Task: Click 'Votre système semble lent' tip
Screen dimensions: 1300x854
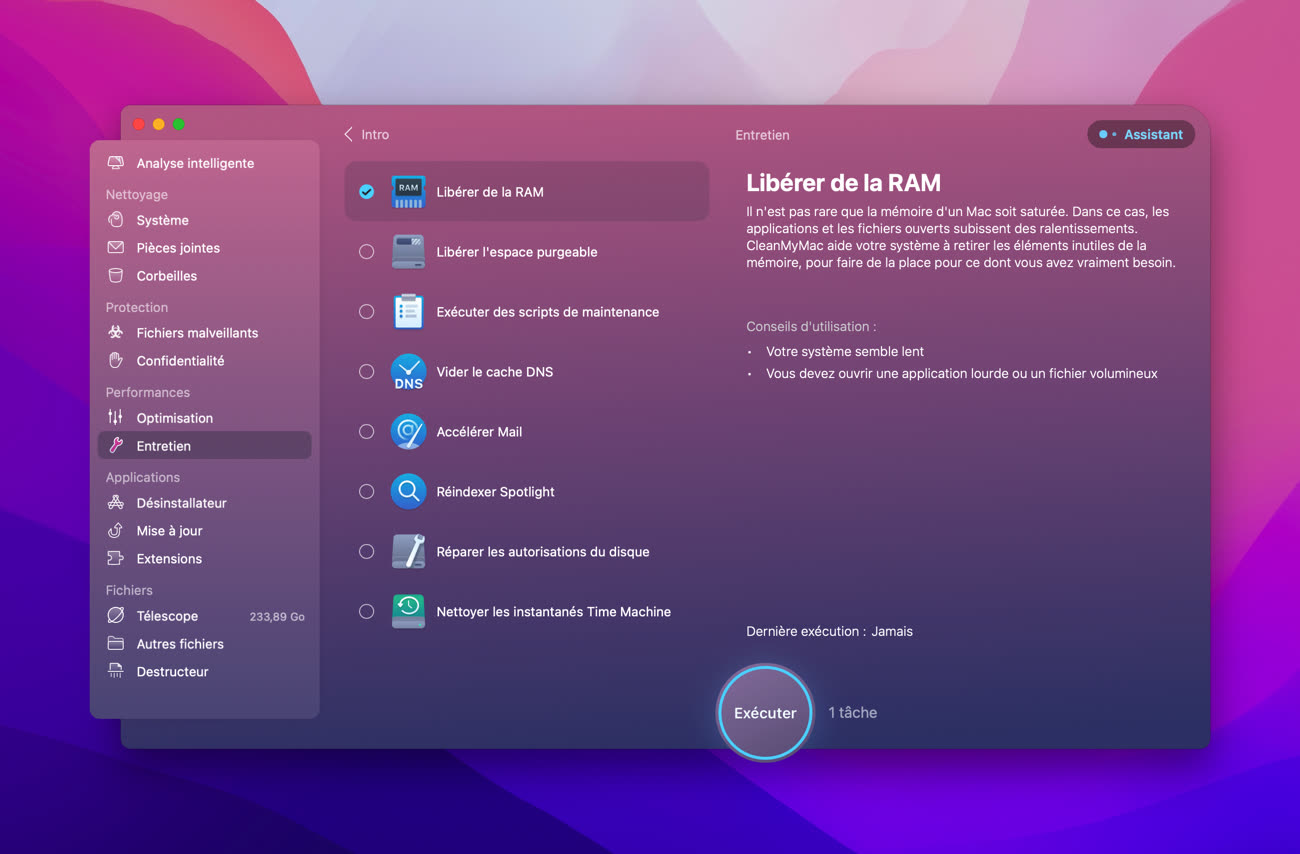Action: click(x=845, y=352)
